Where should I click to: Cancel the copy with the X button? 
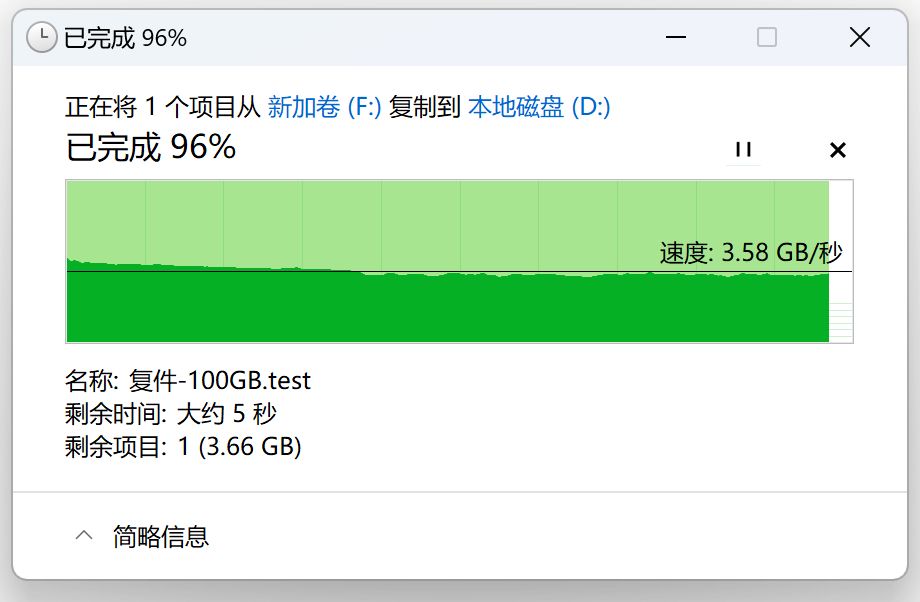click(x=838, y=150)
